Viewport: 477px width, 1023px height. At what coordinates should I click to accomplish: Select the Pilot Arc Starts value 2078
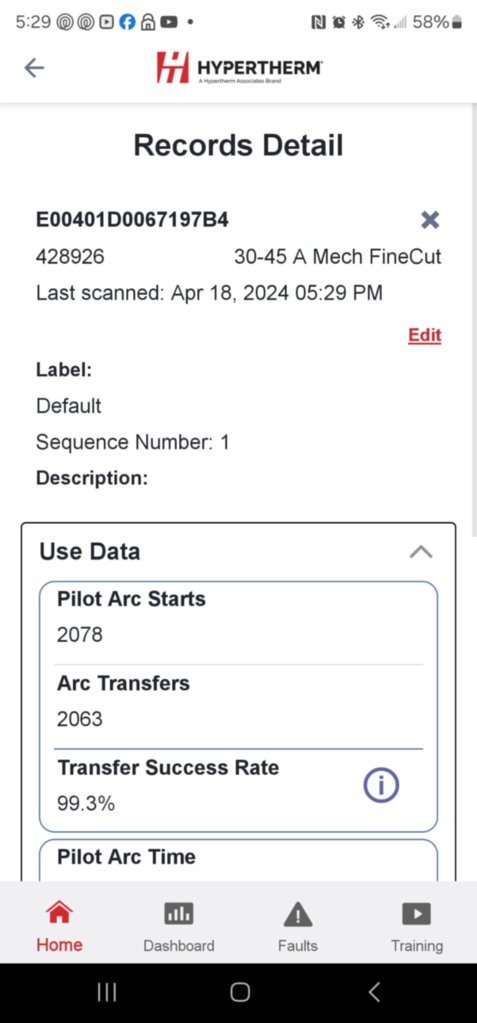click(80, 634)
